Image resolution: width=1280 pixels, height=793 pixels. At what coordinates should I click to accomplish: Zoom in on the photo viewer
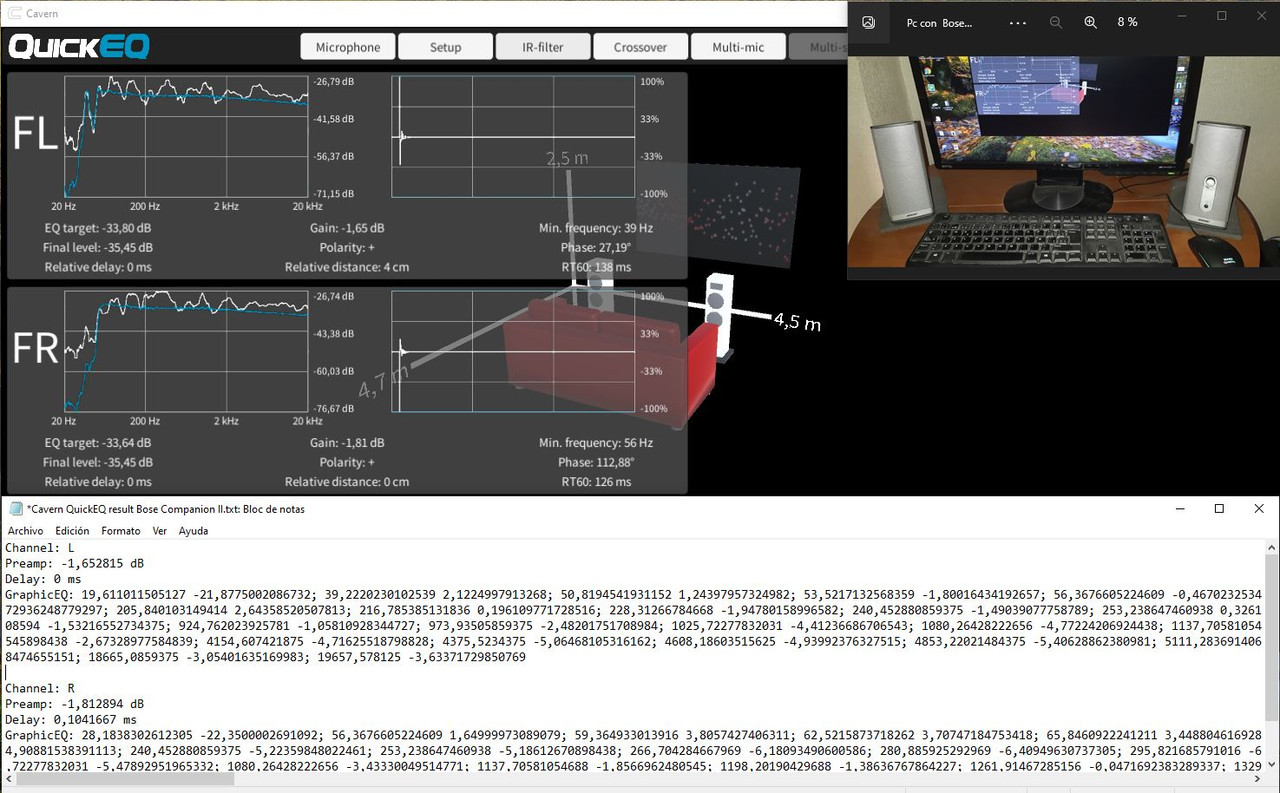coord(1090,22)
